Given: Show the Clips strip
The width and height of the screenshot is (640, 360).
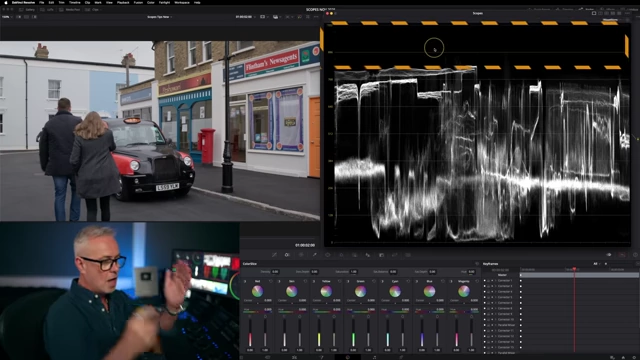Looking at the screenshot, I should tap(92, 9).
